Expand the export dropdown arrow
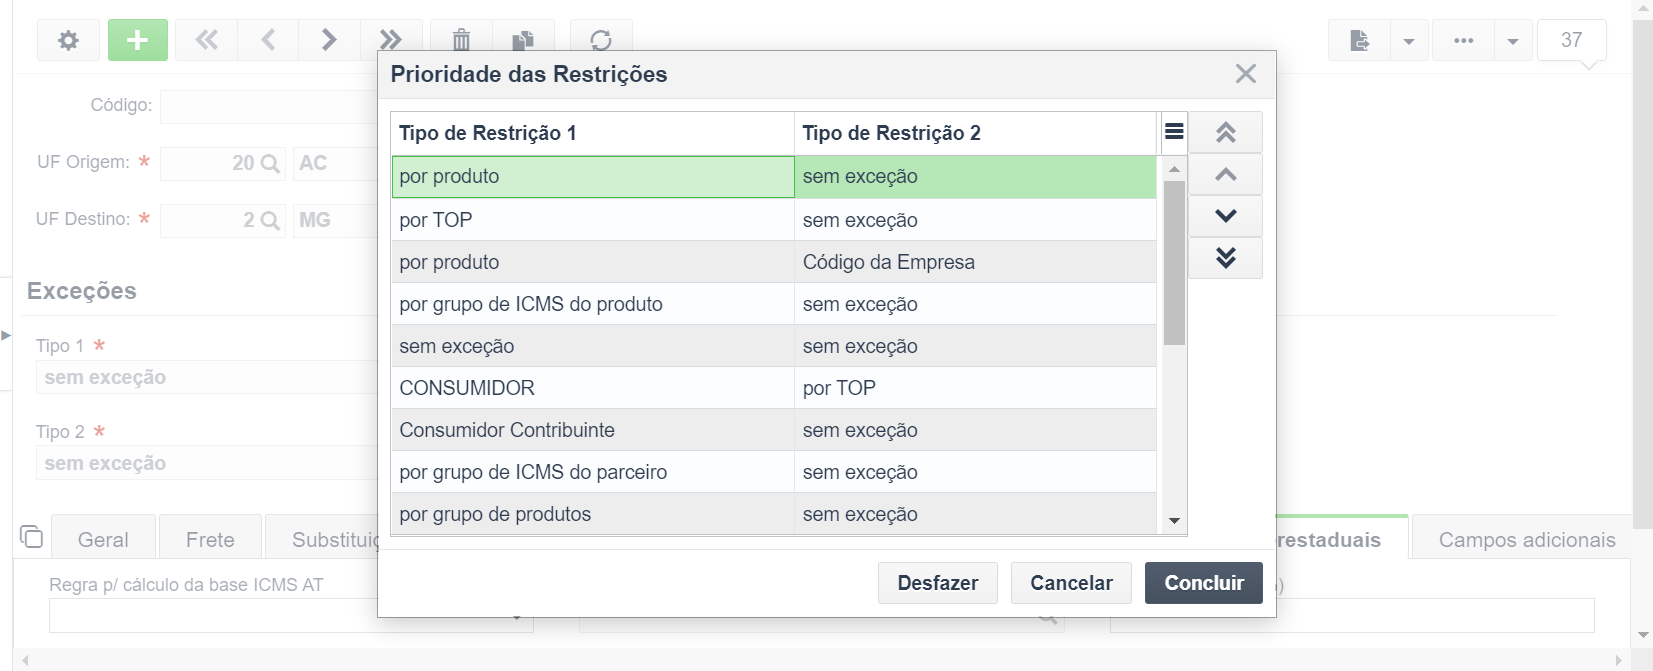1653x671 pixels. pos(1409,41)
